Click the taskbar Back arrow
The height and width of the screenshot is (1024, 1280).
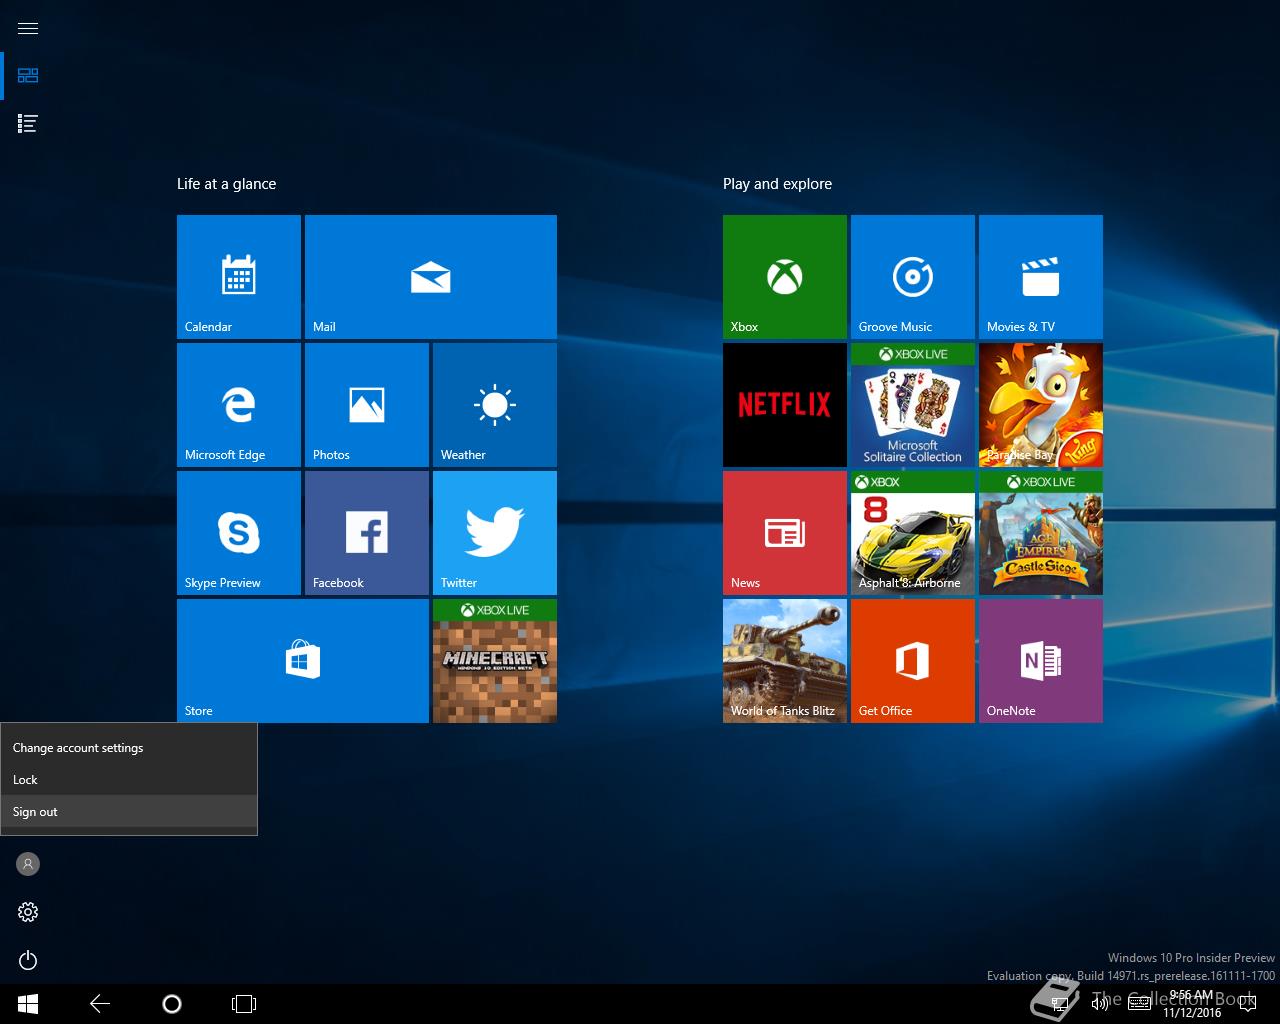tap(100, 1004)
